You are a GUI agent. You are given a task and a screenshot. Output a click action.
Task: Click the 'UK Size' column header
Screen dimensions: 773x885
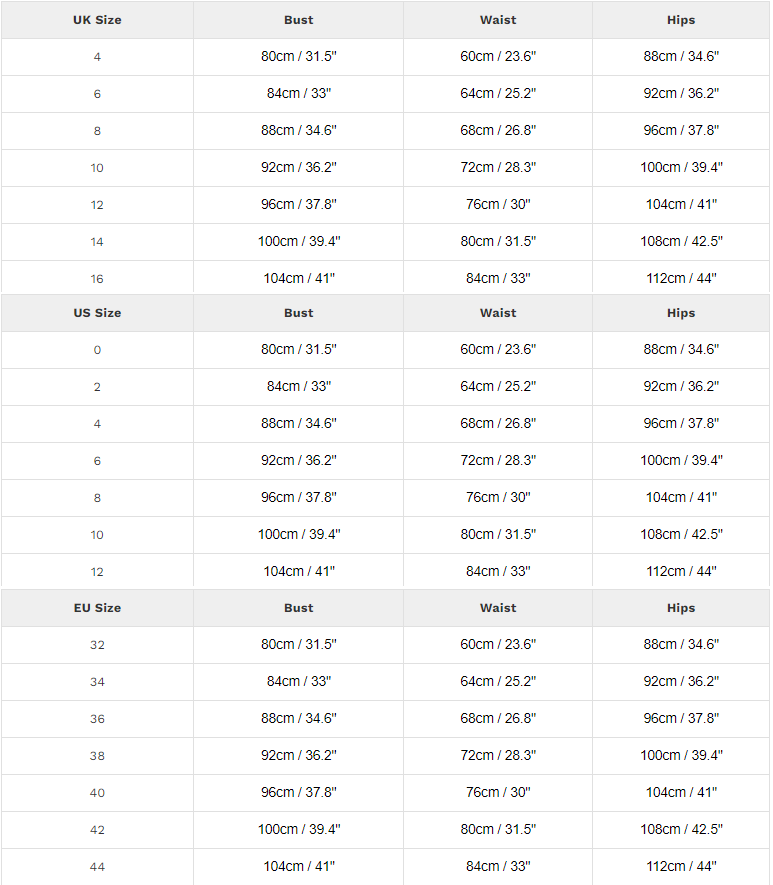(x=97, y=20)
